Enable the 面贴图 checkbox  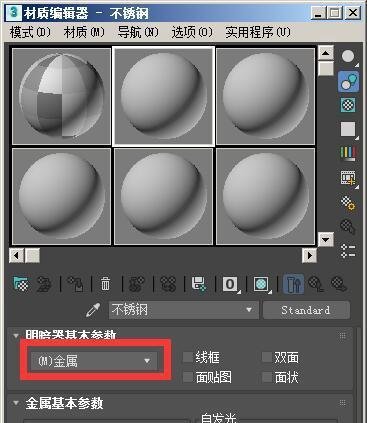coord(188,377)
